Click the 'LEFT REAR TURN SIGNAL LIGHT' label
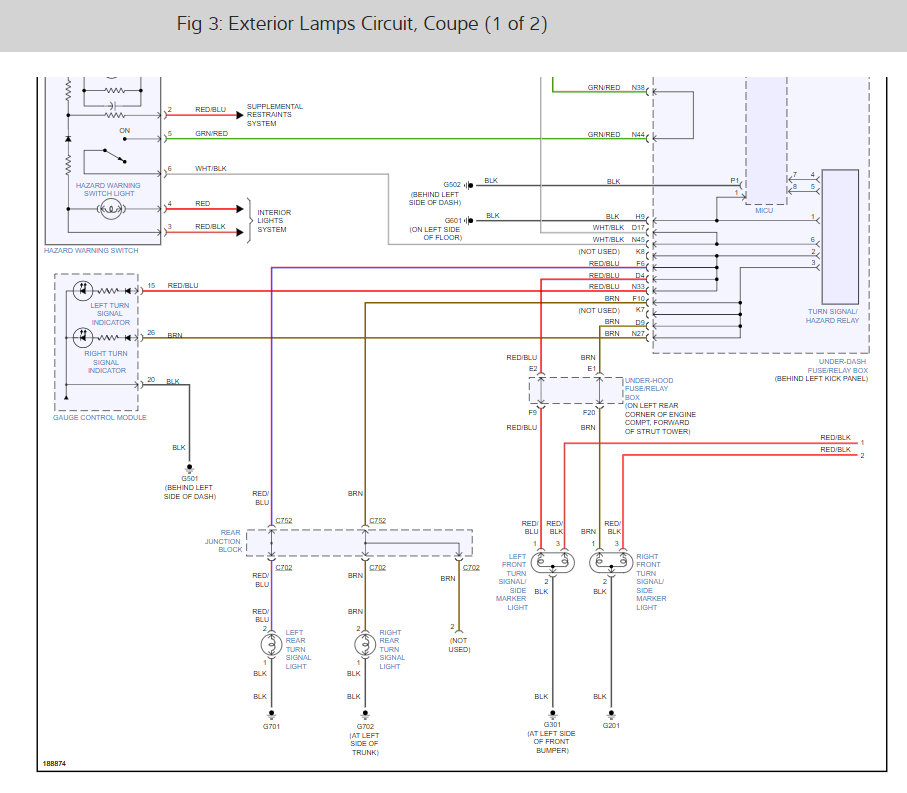This screenshot has width=907, height=793. 298,649
